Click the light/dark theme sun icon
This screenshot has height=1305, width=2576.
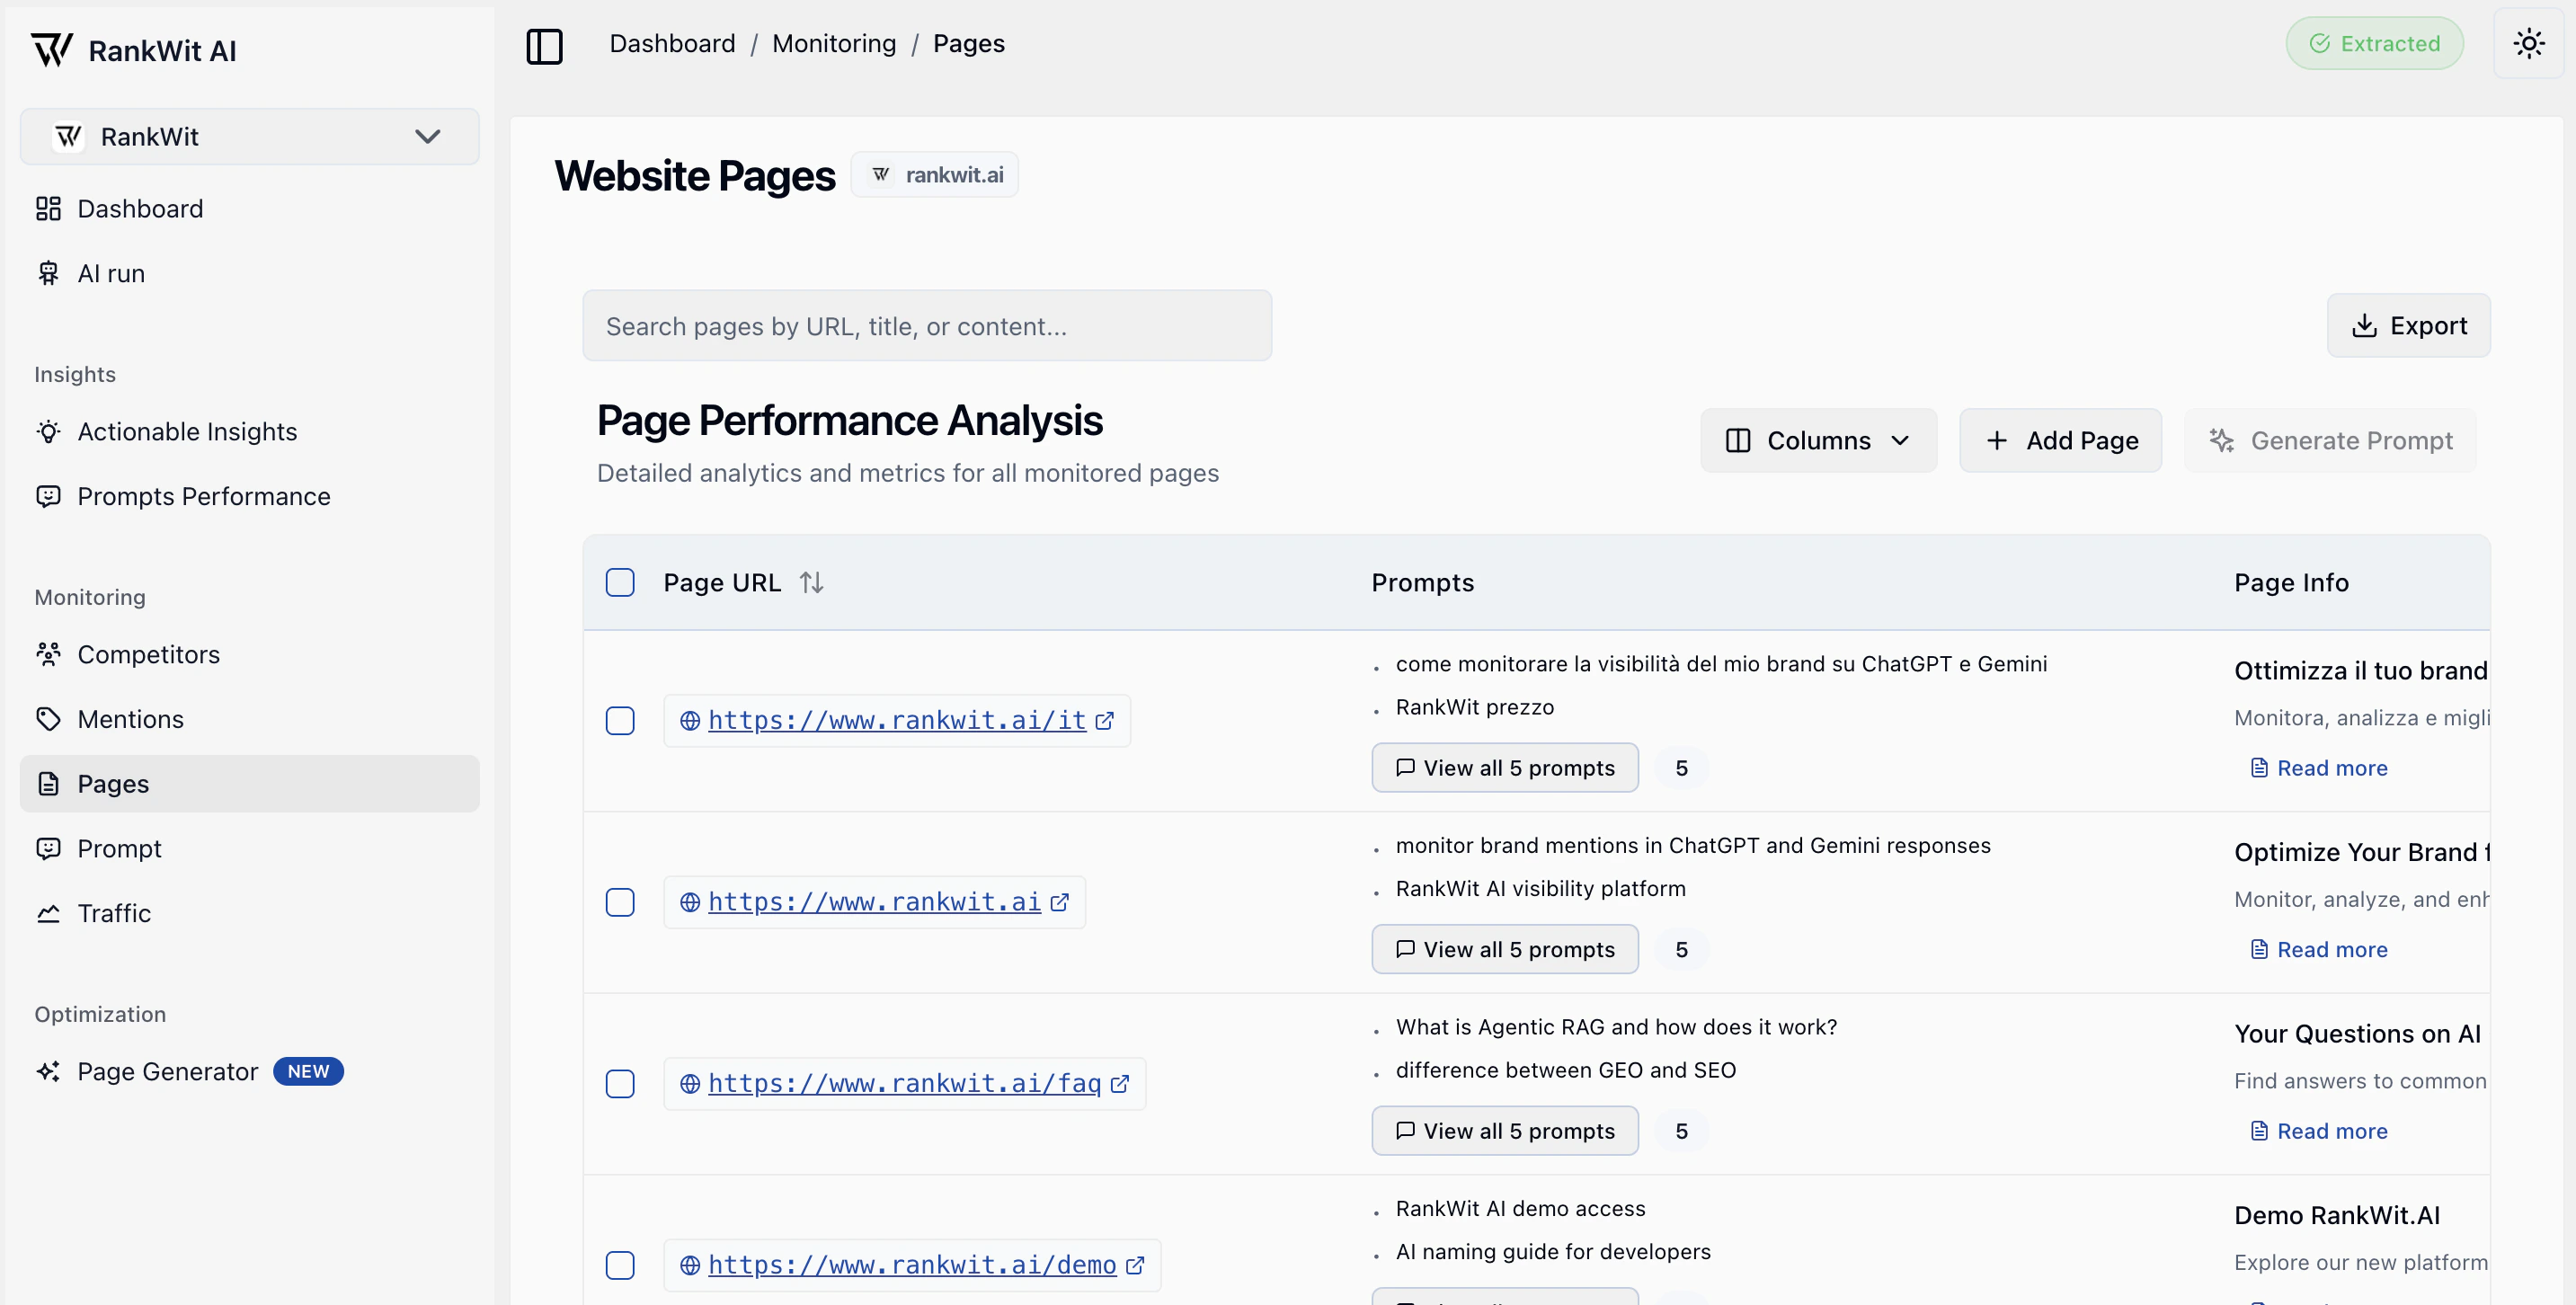(x=2528, y=44)
